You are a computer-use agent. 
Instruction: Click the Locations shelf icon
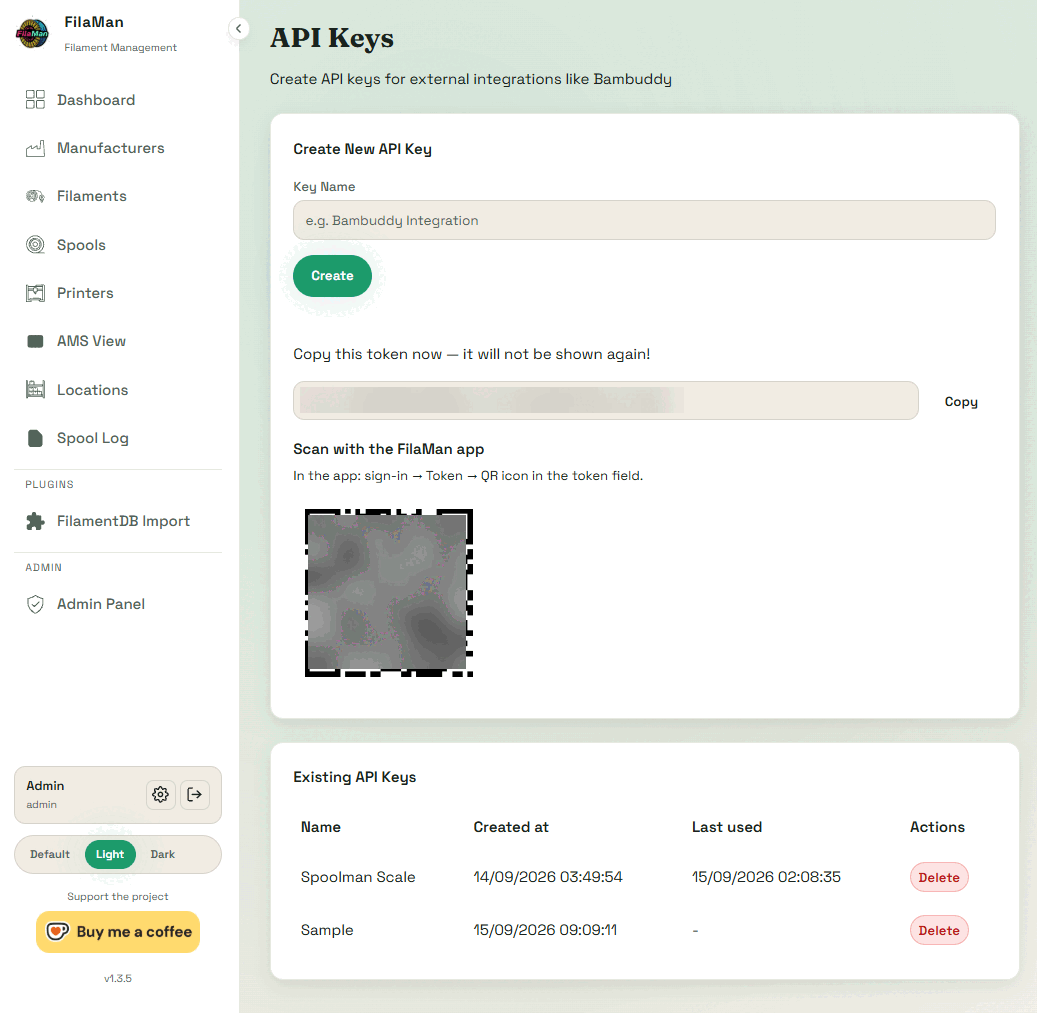[x=35, y=389]
